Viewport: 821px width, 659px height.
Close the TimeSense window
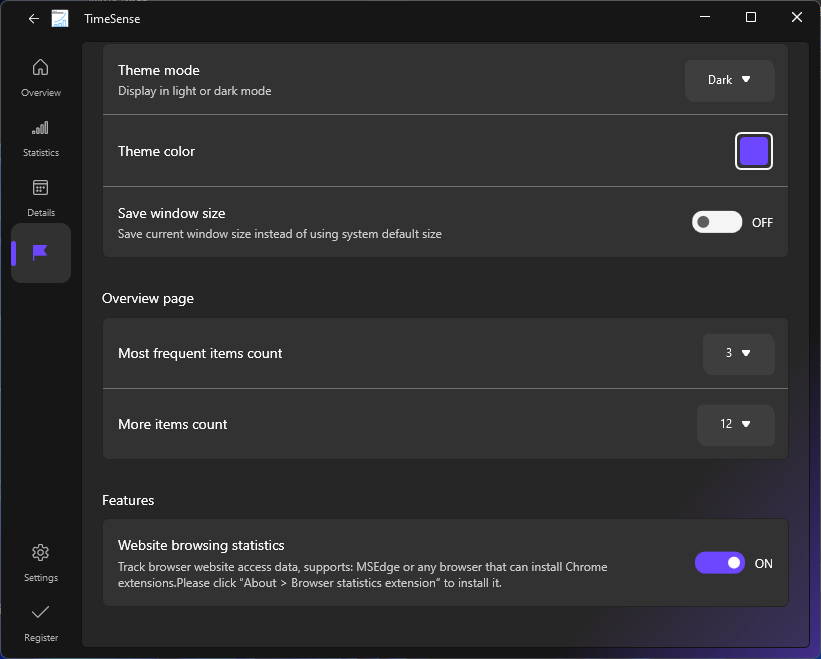[796, 17]
